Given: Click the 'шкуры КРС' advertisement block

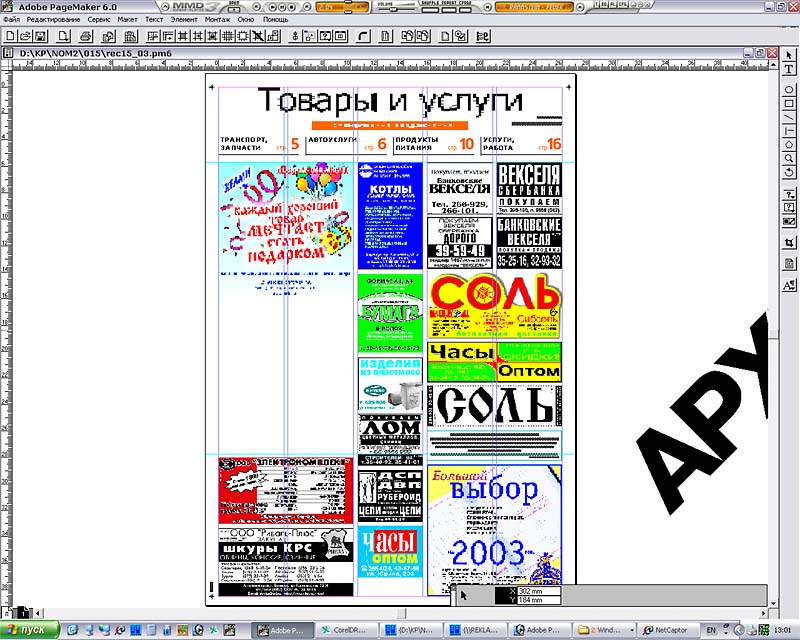Looking at the screenshot, I should pyautogui.click(x=286, y=562).
